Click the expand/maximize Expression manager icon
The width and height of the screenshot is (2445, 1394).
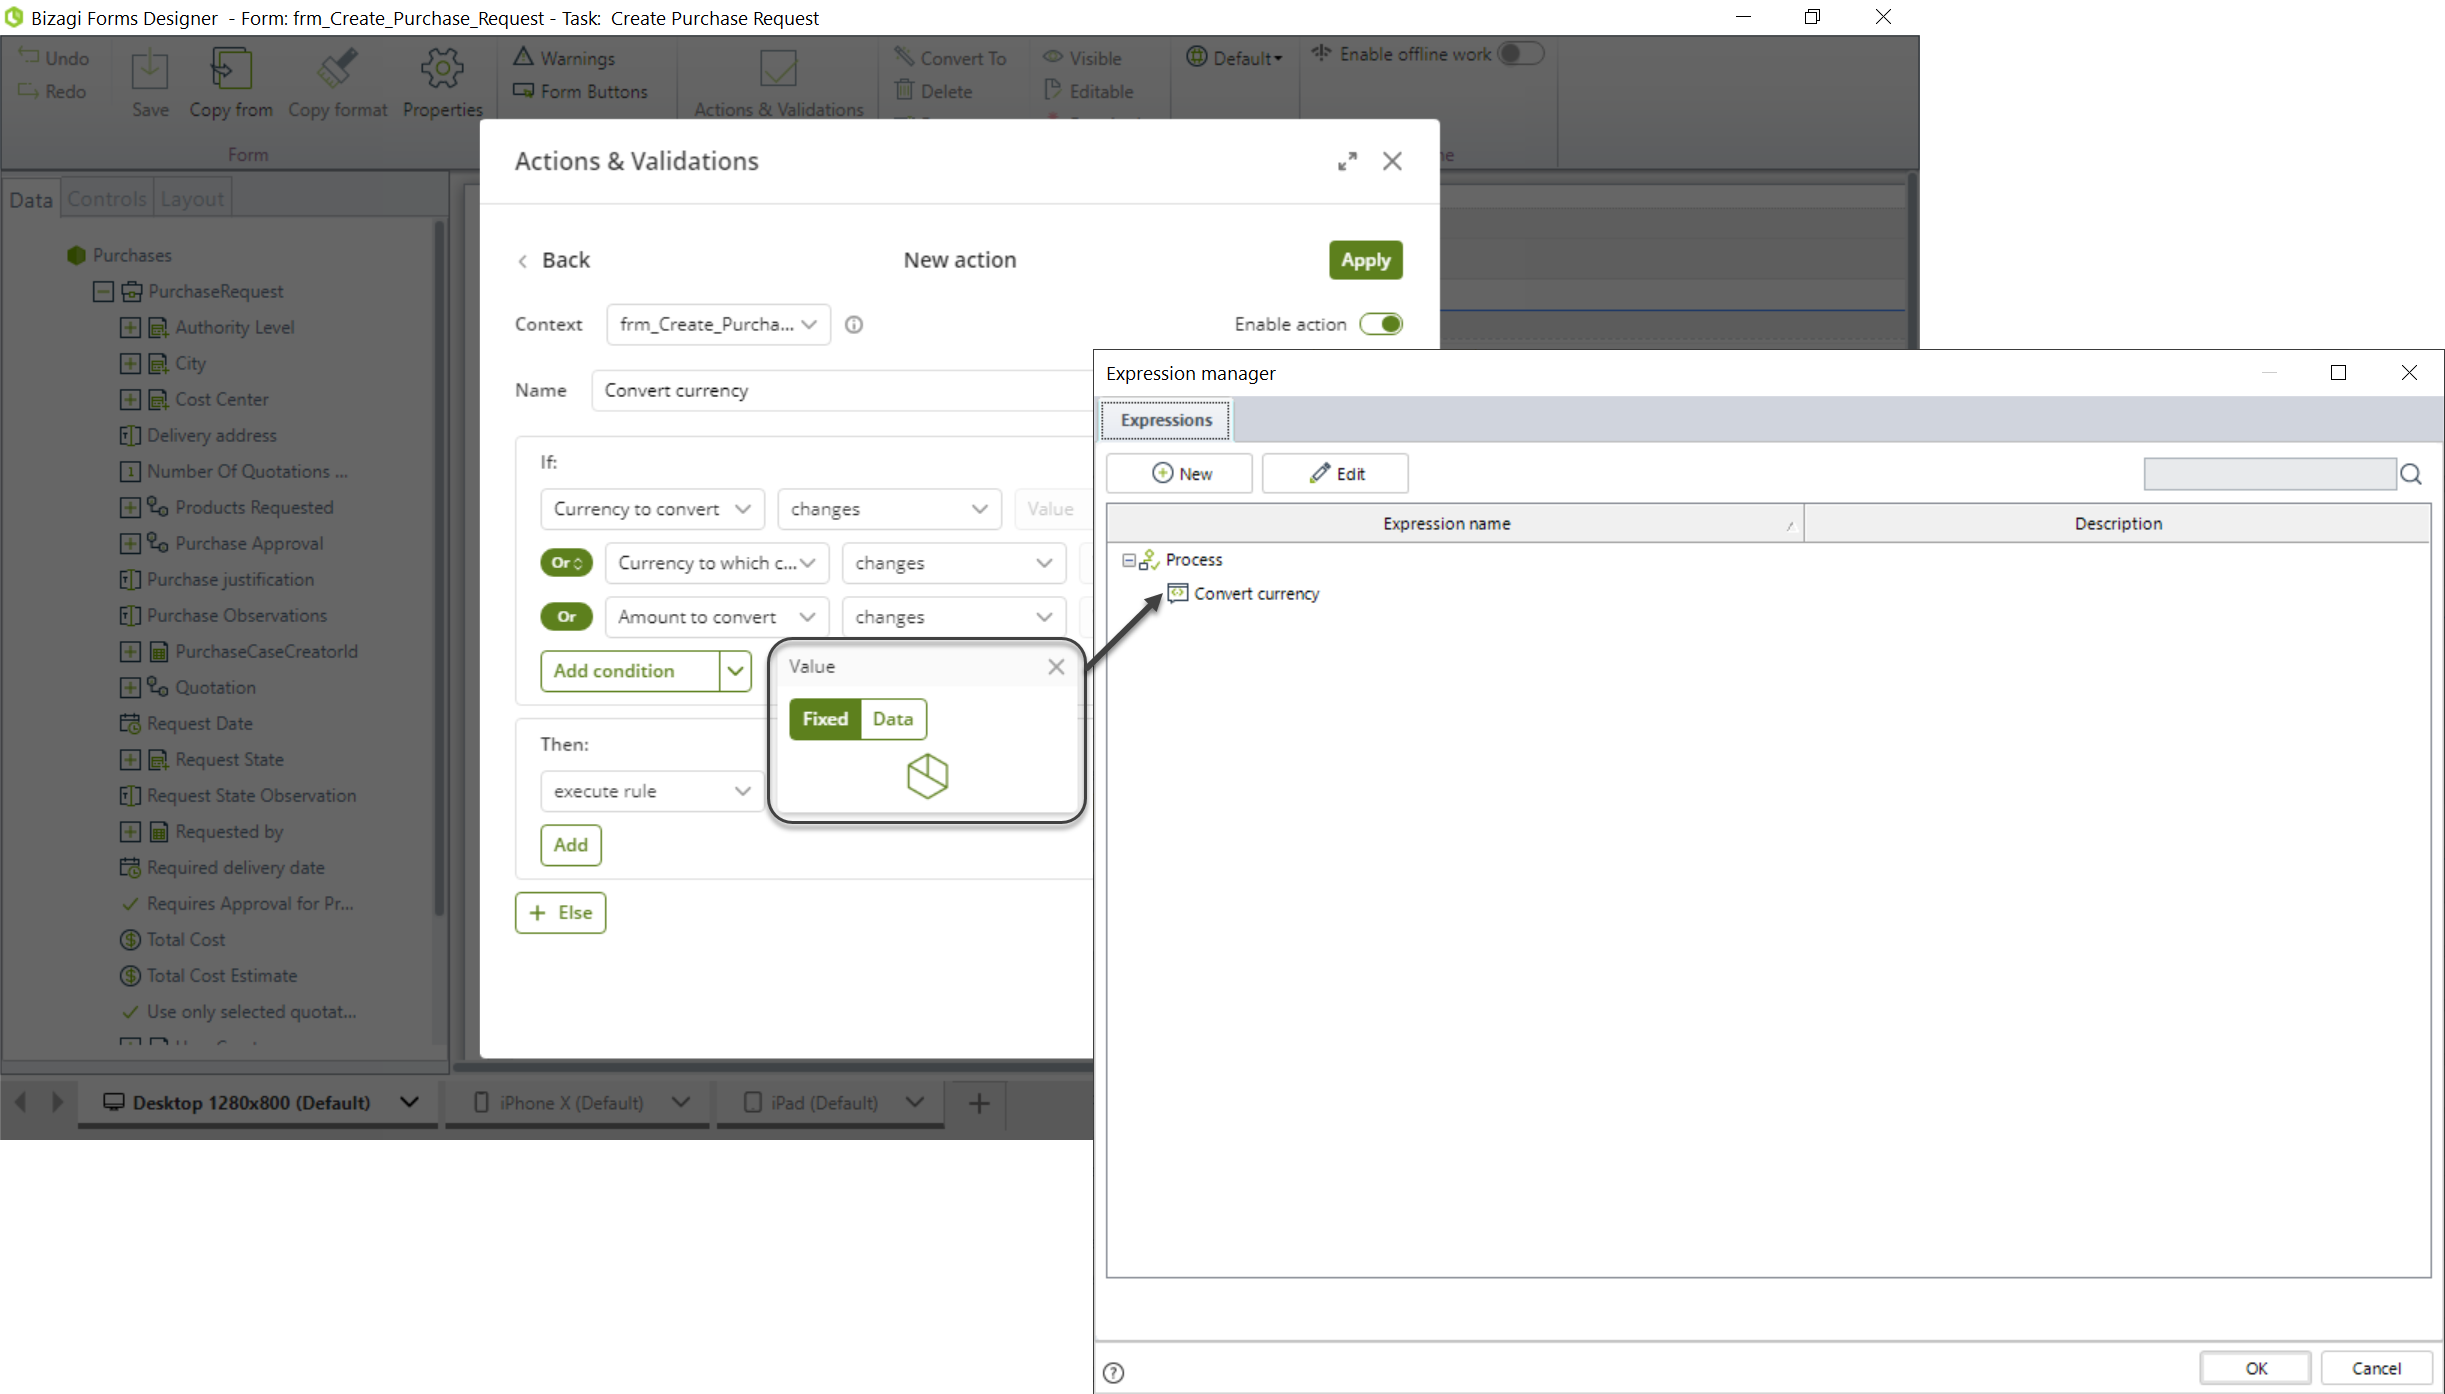pos(2339,371)
